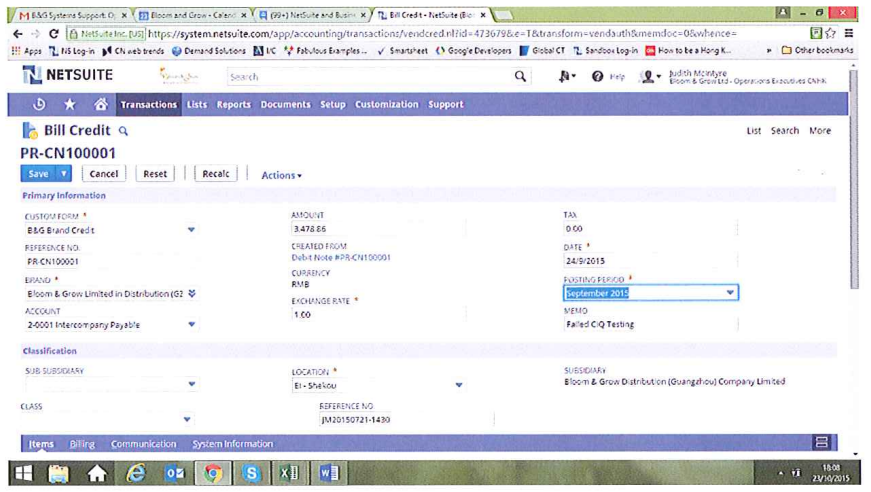
Task: Click the Recalc button
Action: point(216,174)
